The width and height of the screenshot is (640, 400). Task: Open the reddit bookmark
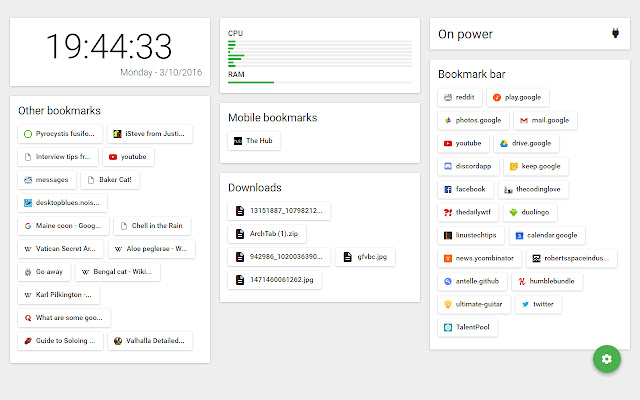(x=460, y=97)
